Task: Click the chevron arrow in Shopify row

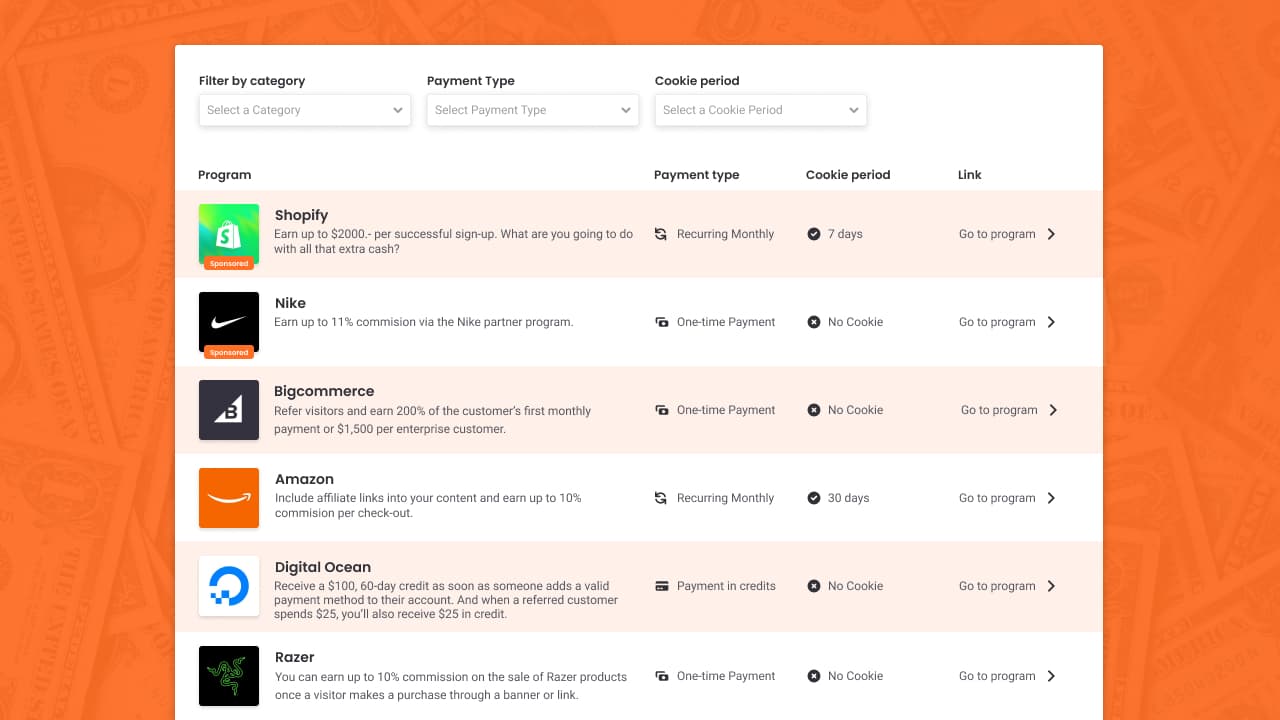Action: point(1051,234)
